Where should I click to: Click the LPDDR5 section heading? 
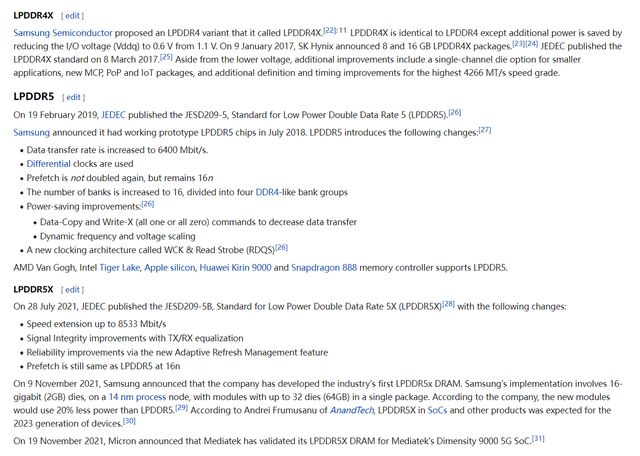point(34,96)
